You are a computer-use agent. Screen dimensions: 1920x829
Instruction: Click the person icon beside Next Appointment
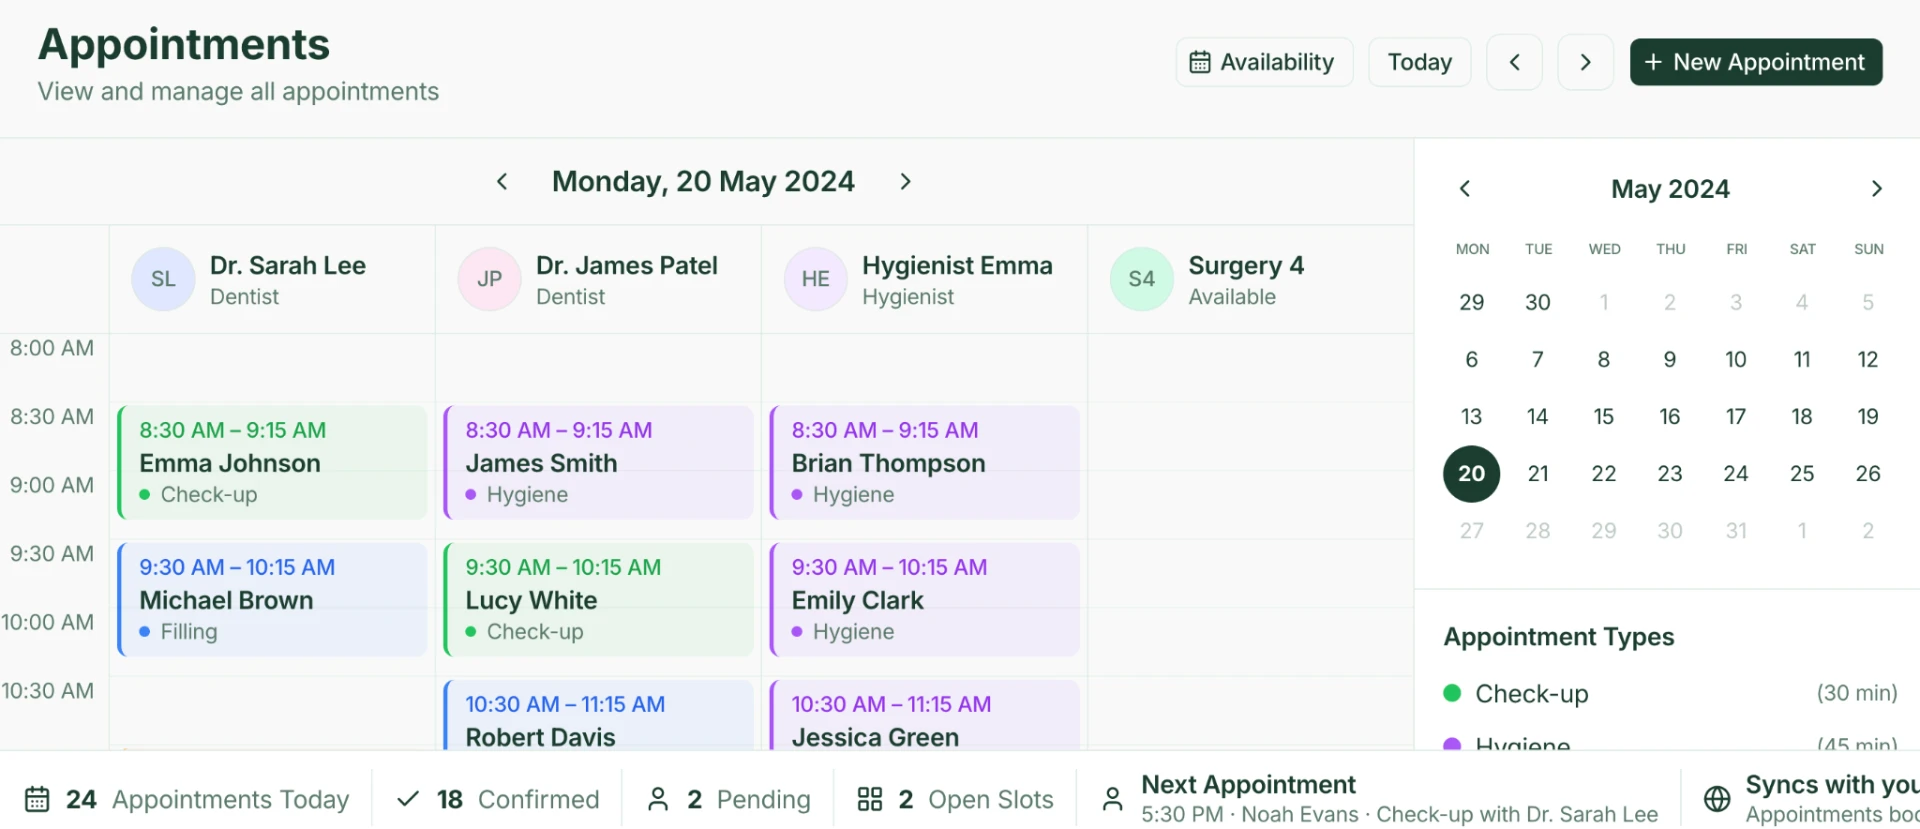click(x=1112, y=799)
